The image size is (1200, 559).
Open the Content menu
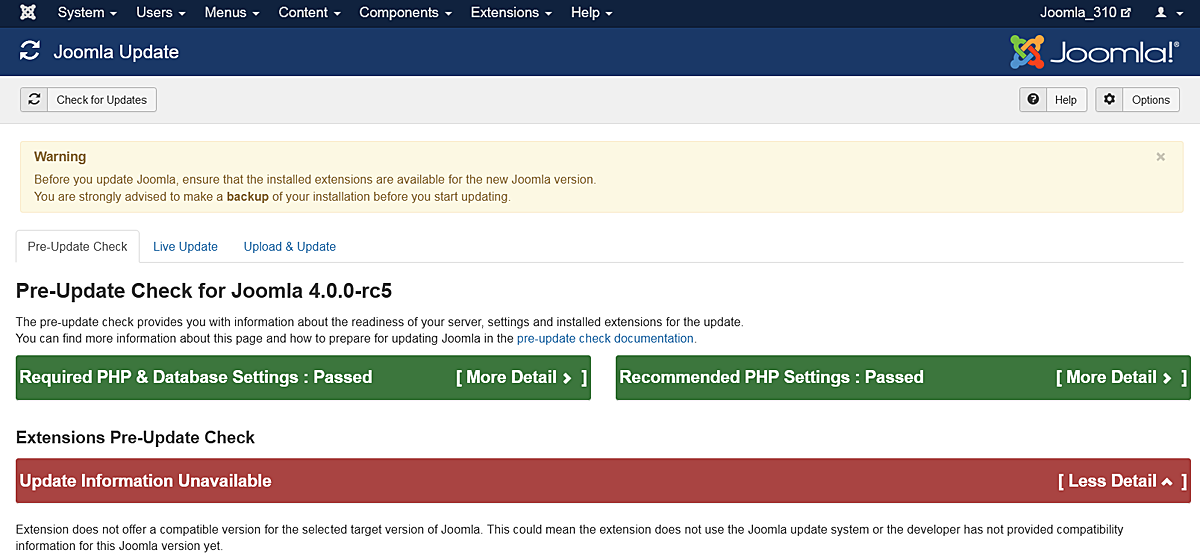coord(310,13)
